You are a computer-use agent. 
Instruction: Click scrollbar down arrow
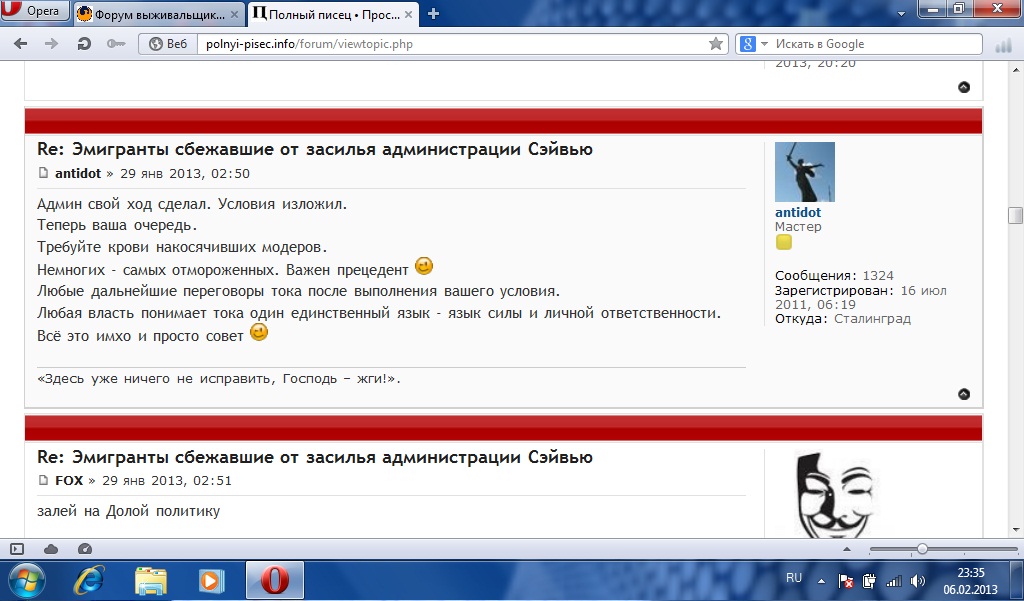click(x=1016, y=530)
